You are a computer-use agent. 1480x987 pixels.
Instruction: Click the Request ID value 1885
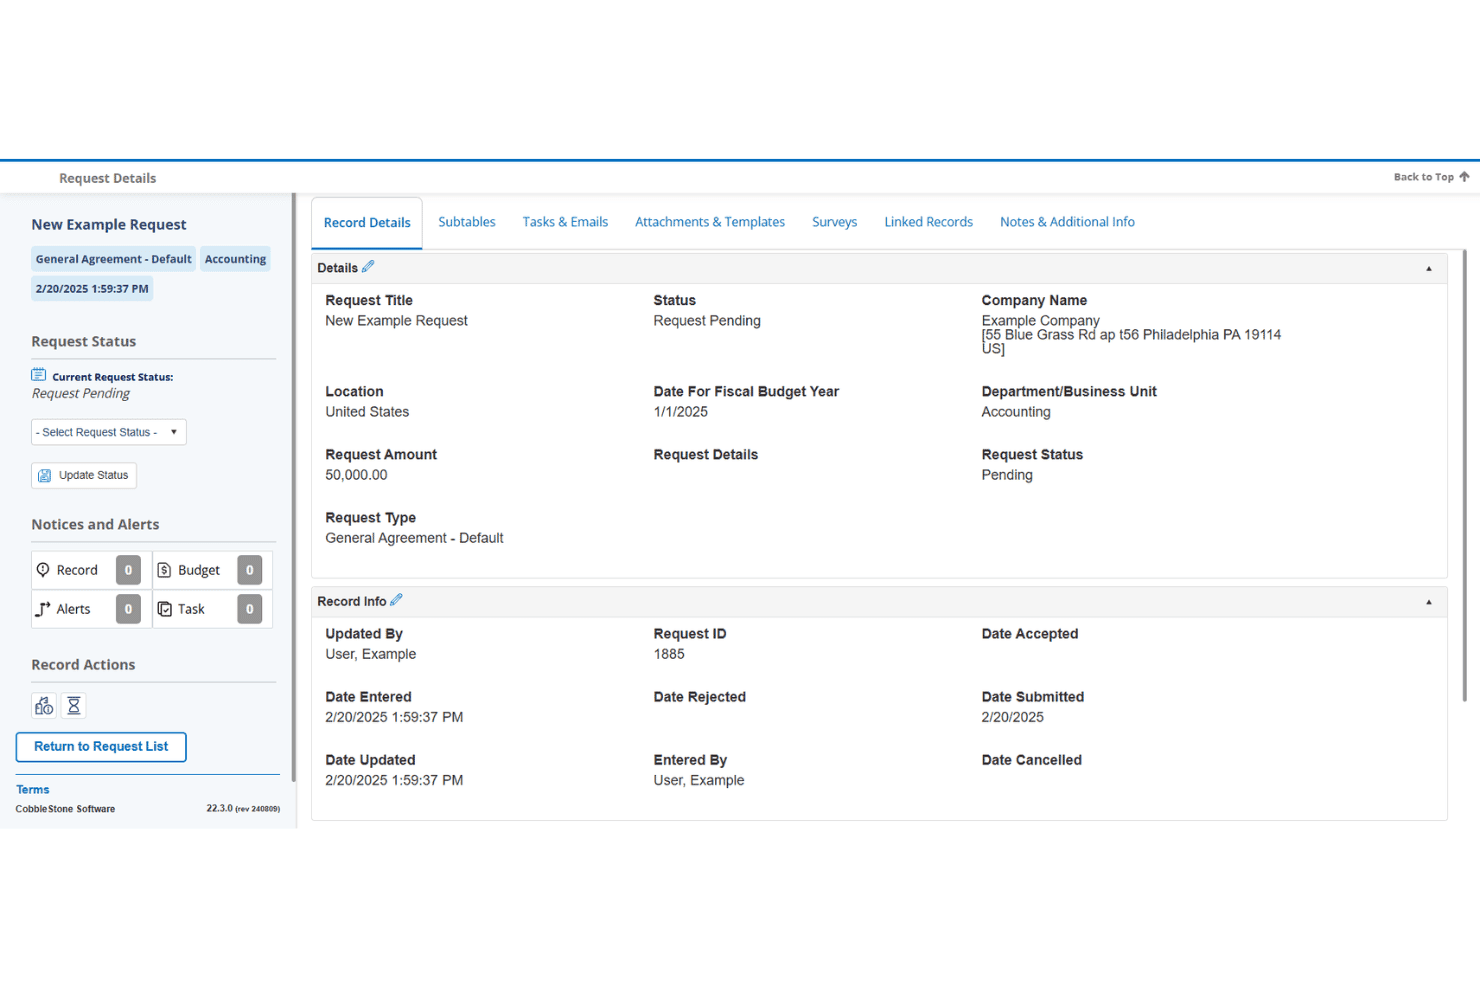pos(669,654)
